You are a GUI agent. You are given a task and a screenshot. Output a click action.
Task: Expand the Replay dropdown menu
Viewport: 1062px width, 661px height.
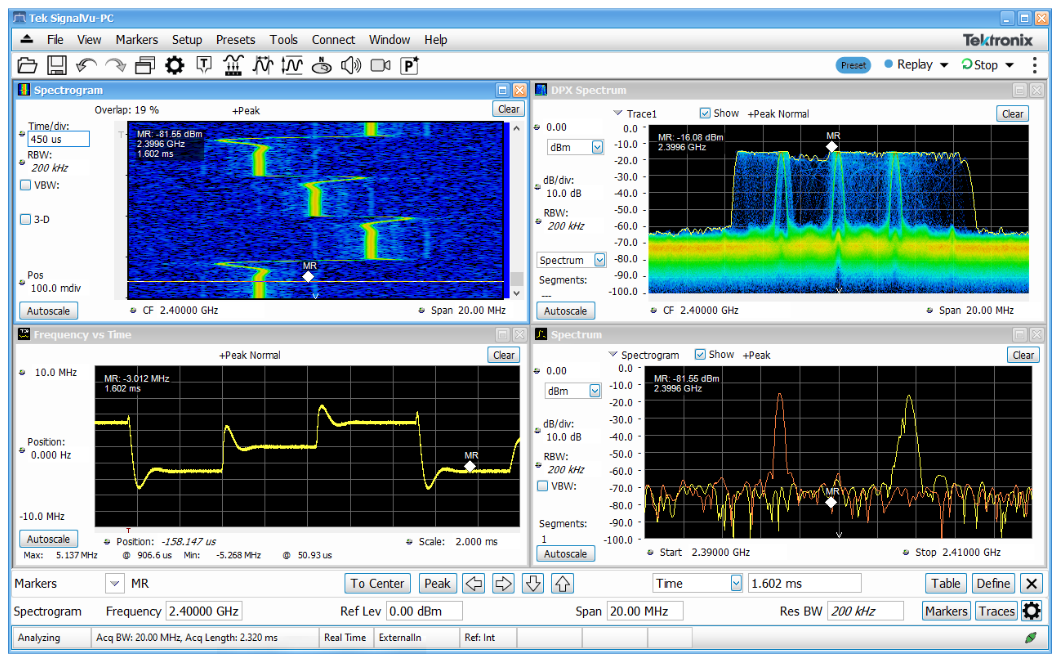coord(943,65)
